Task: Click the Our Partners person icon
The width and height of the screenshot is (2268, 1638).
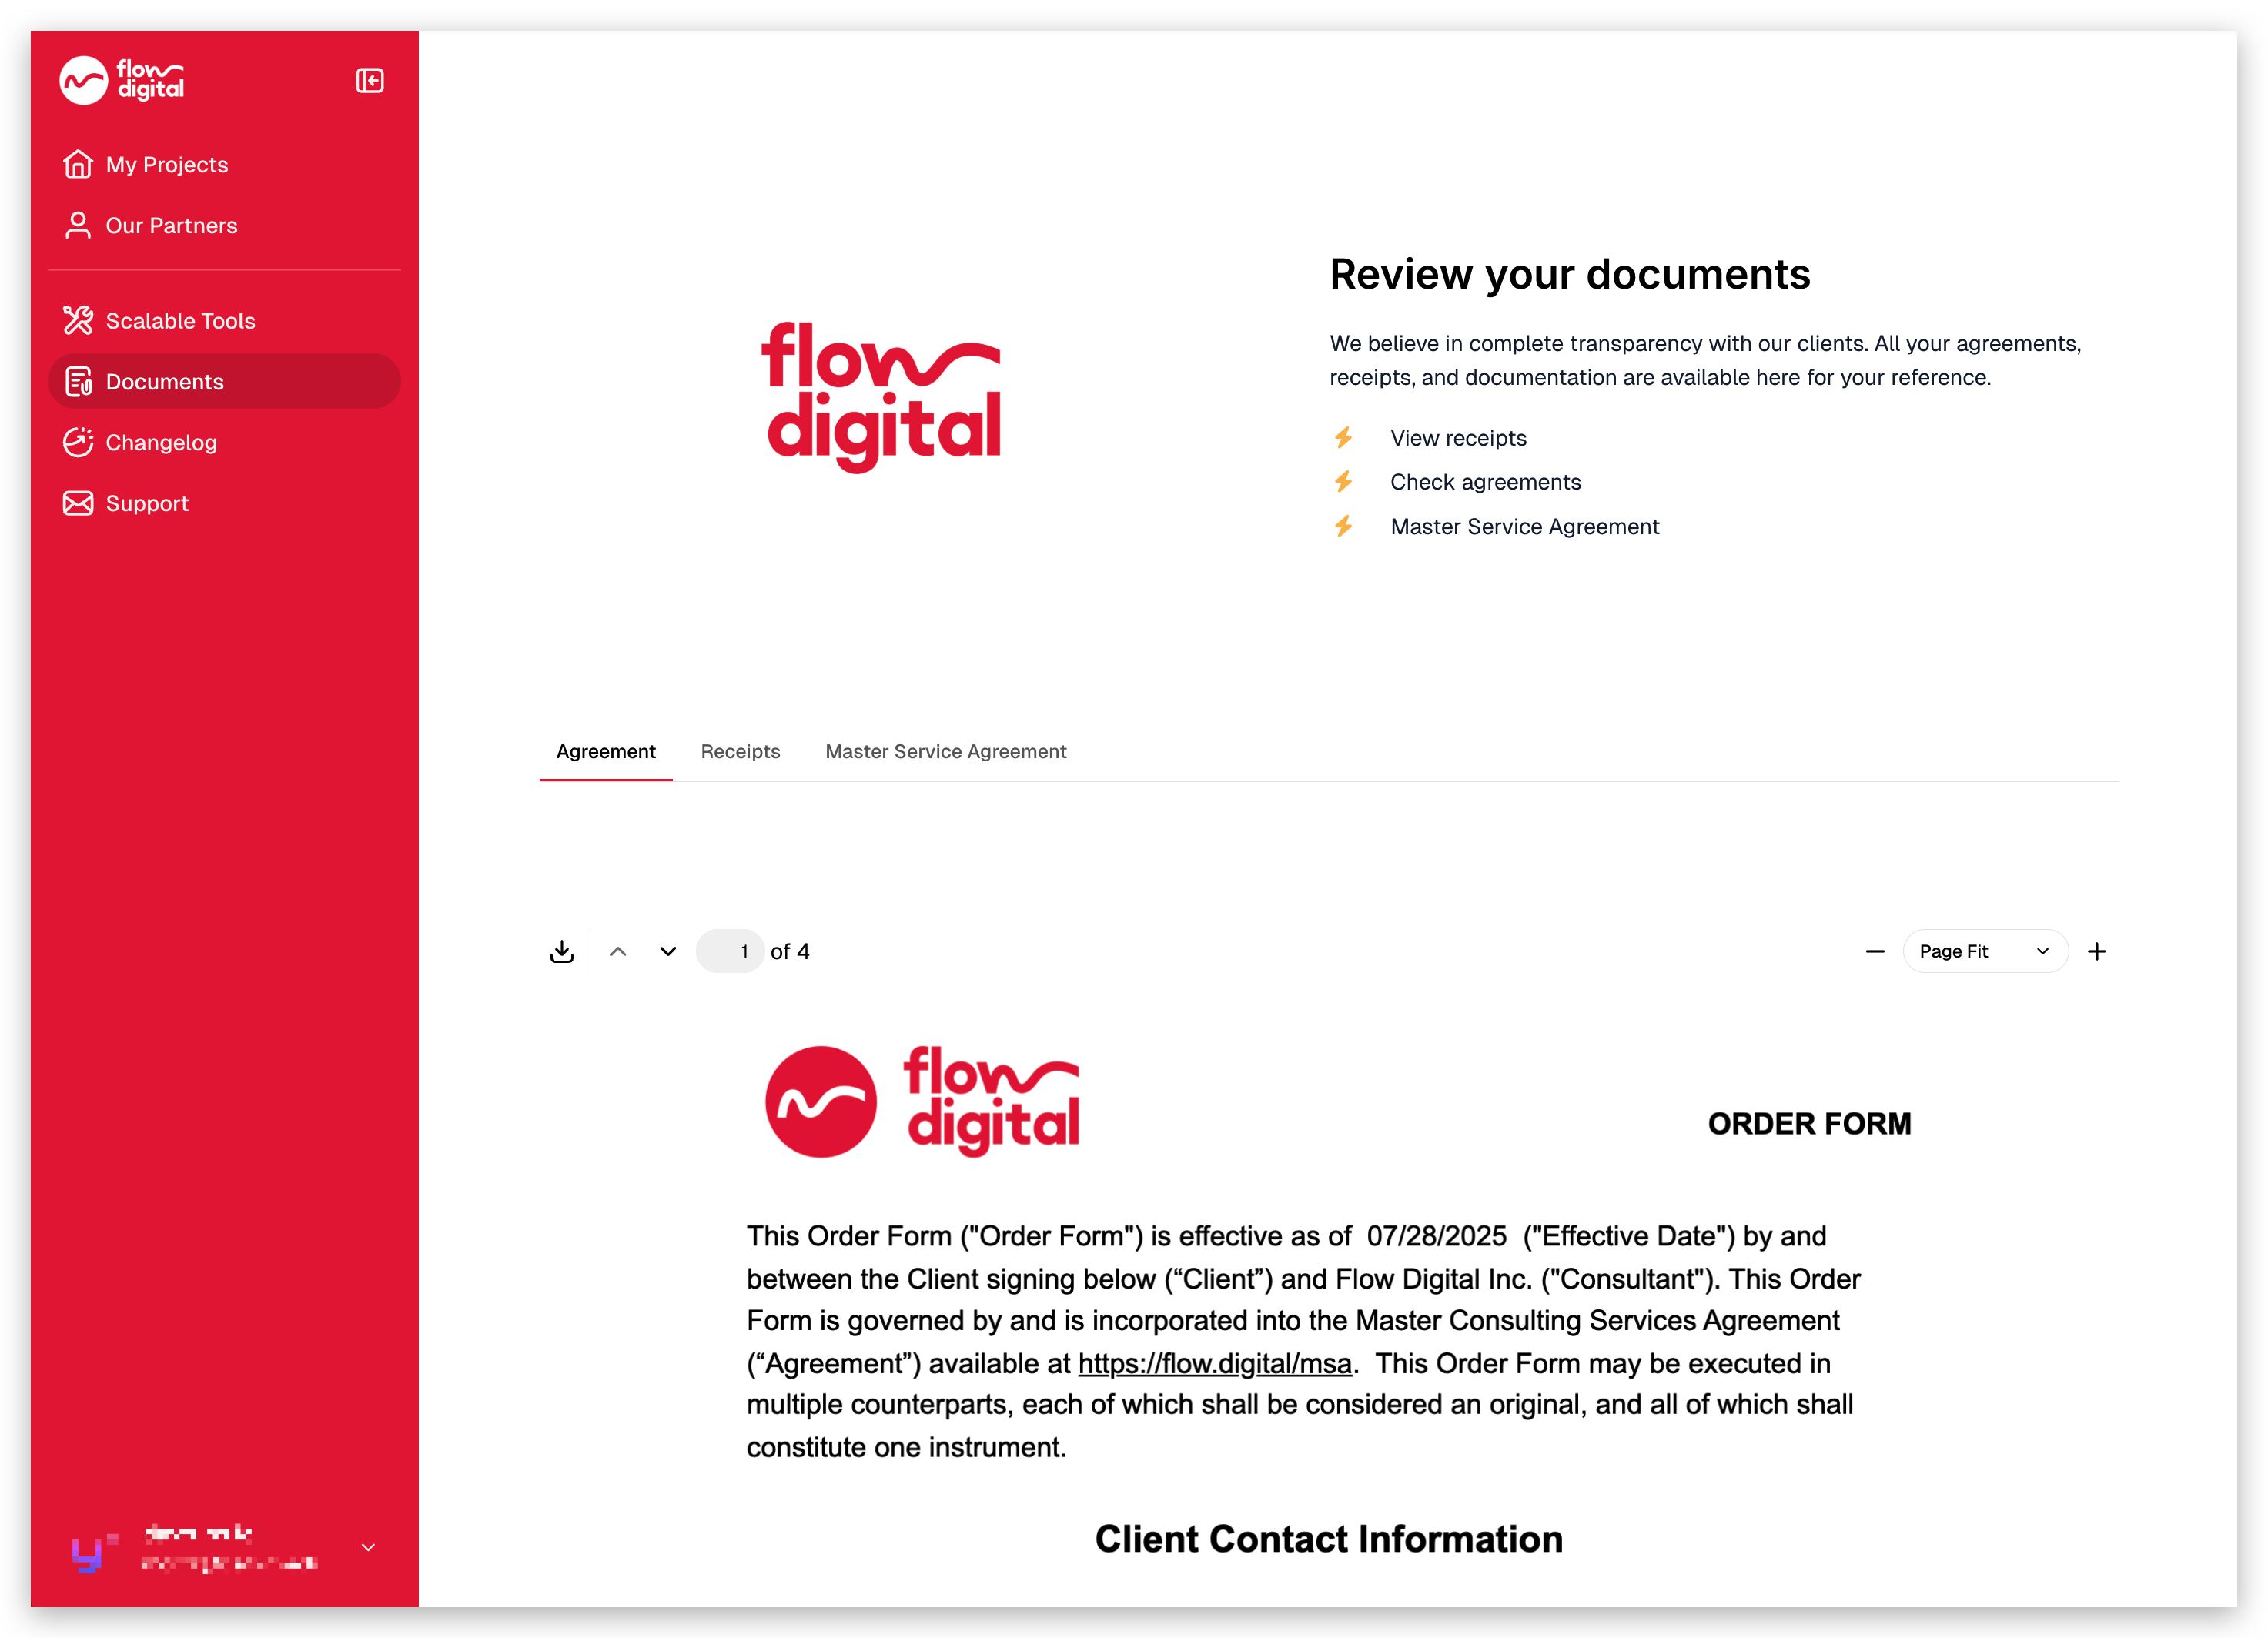Action: click(78, 225)
